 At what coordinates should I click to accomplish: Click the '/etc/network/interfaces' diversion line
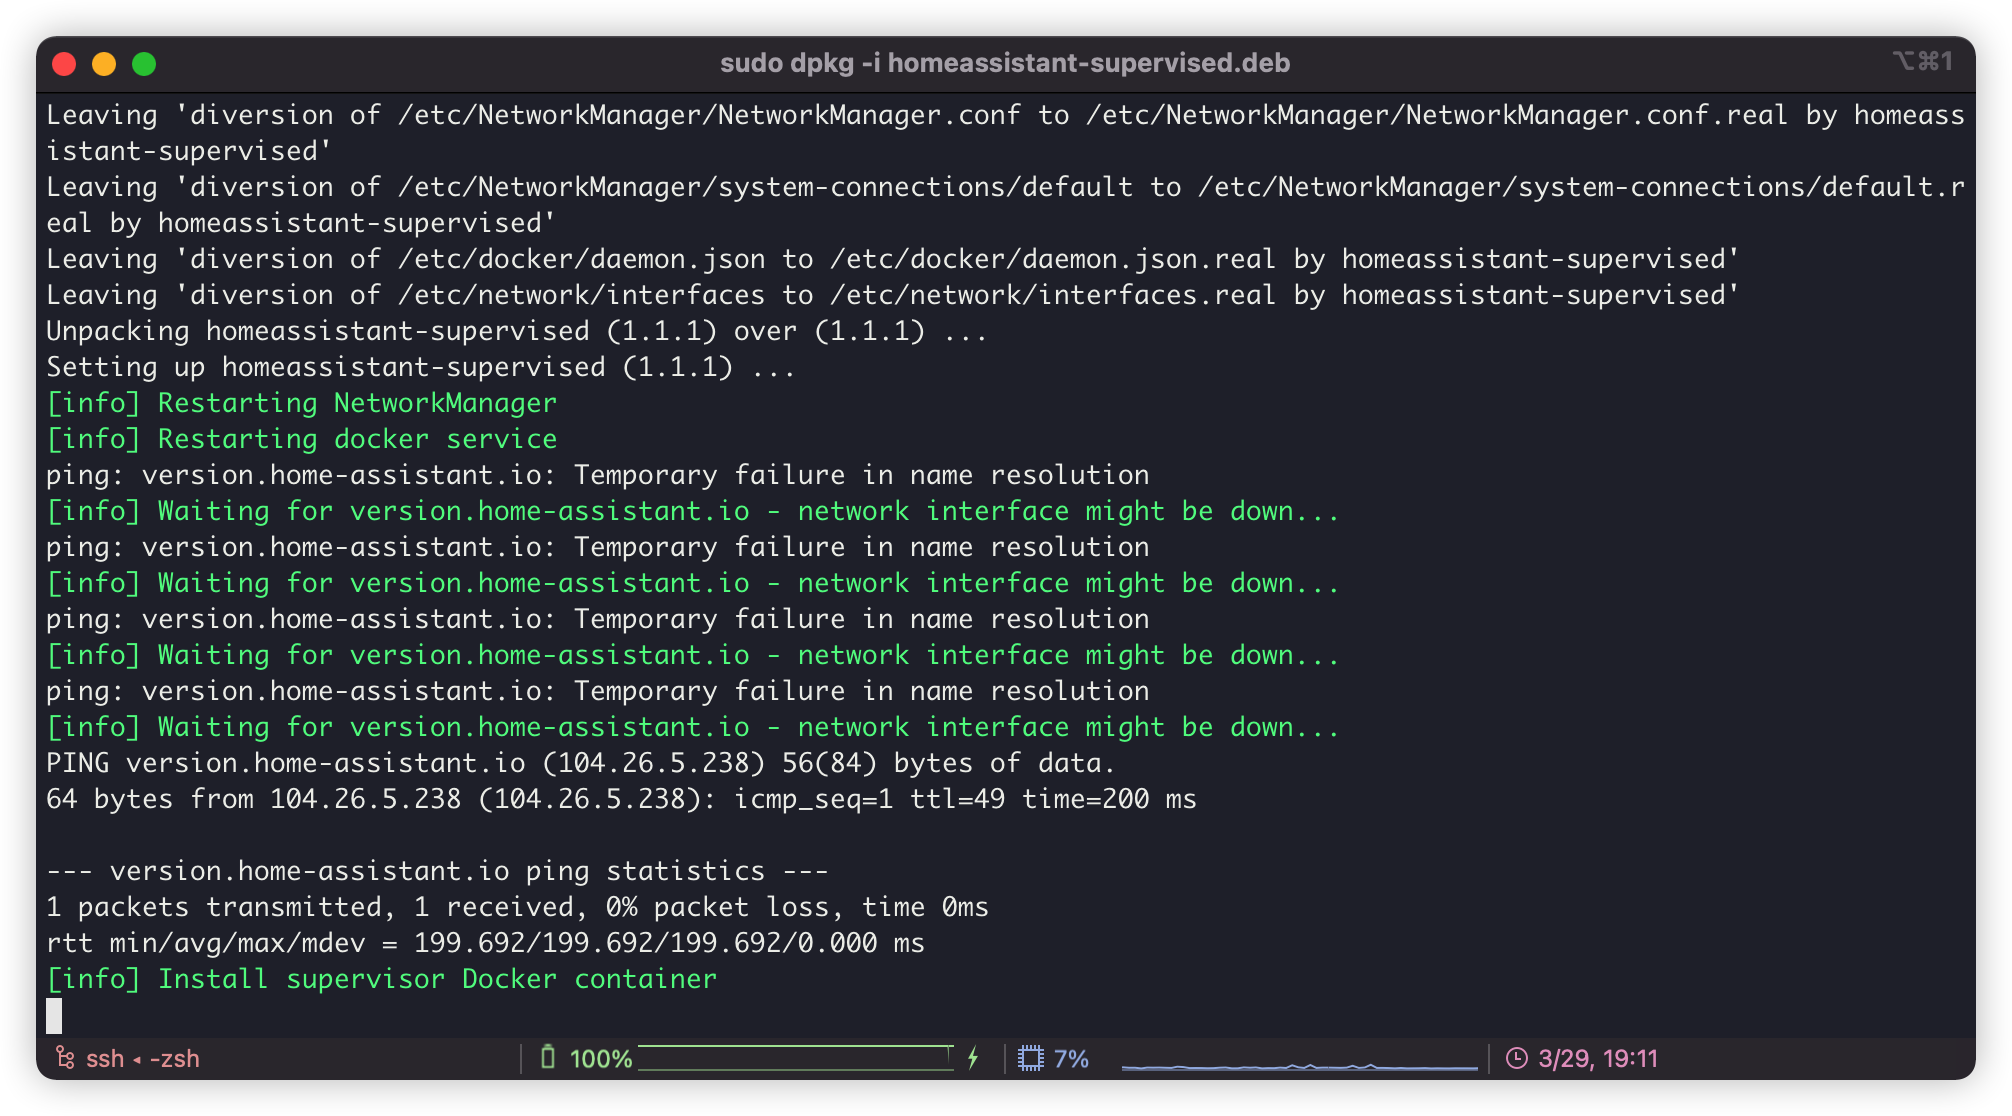pyautogui.click(x=892, y=295)
